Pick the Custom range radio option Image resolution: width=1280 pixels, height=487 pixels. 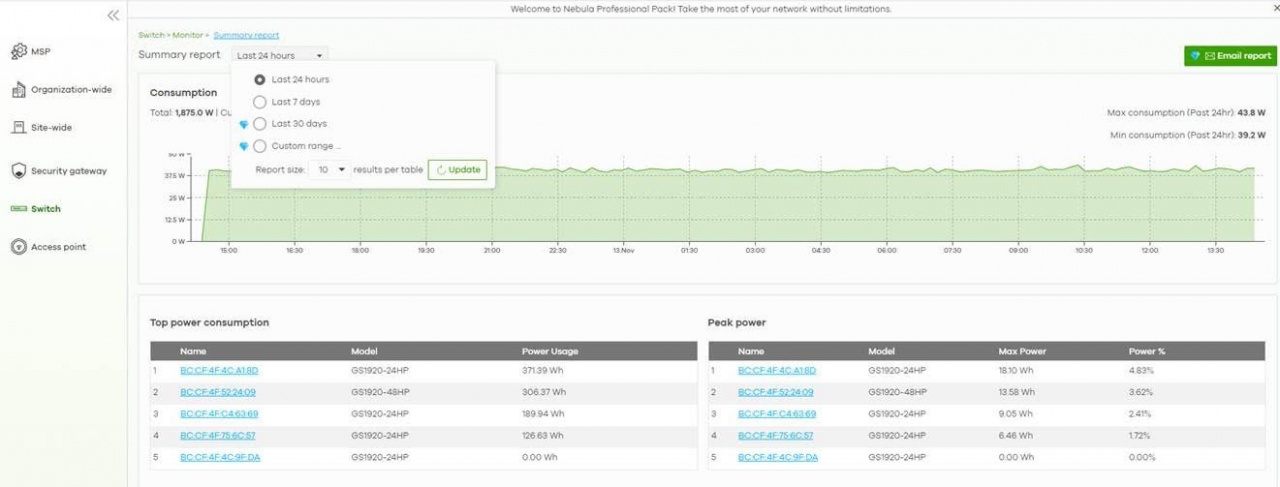(x=260, y=146)
